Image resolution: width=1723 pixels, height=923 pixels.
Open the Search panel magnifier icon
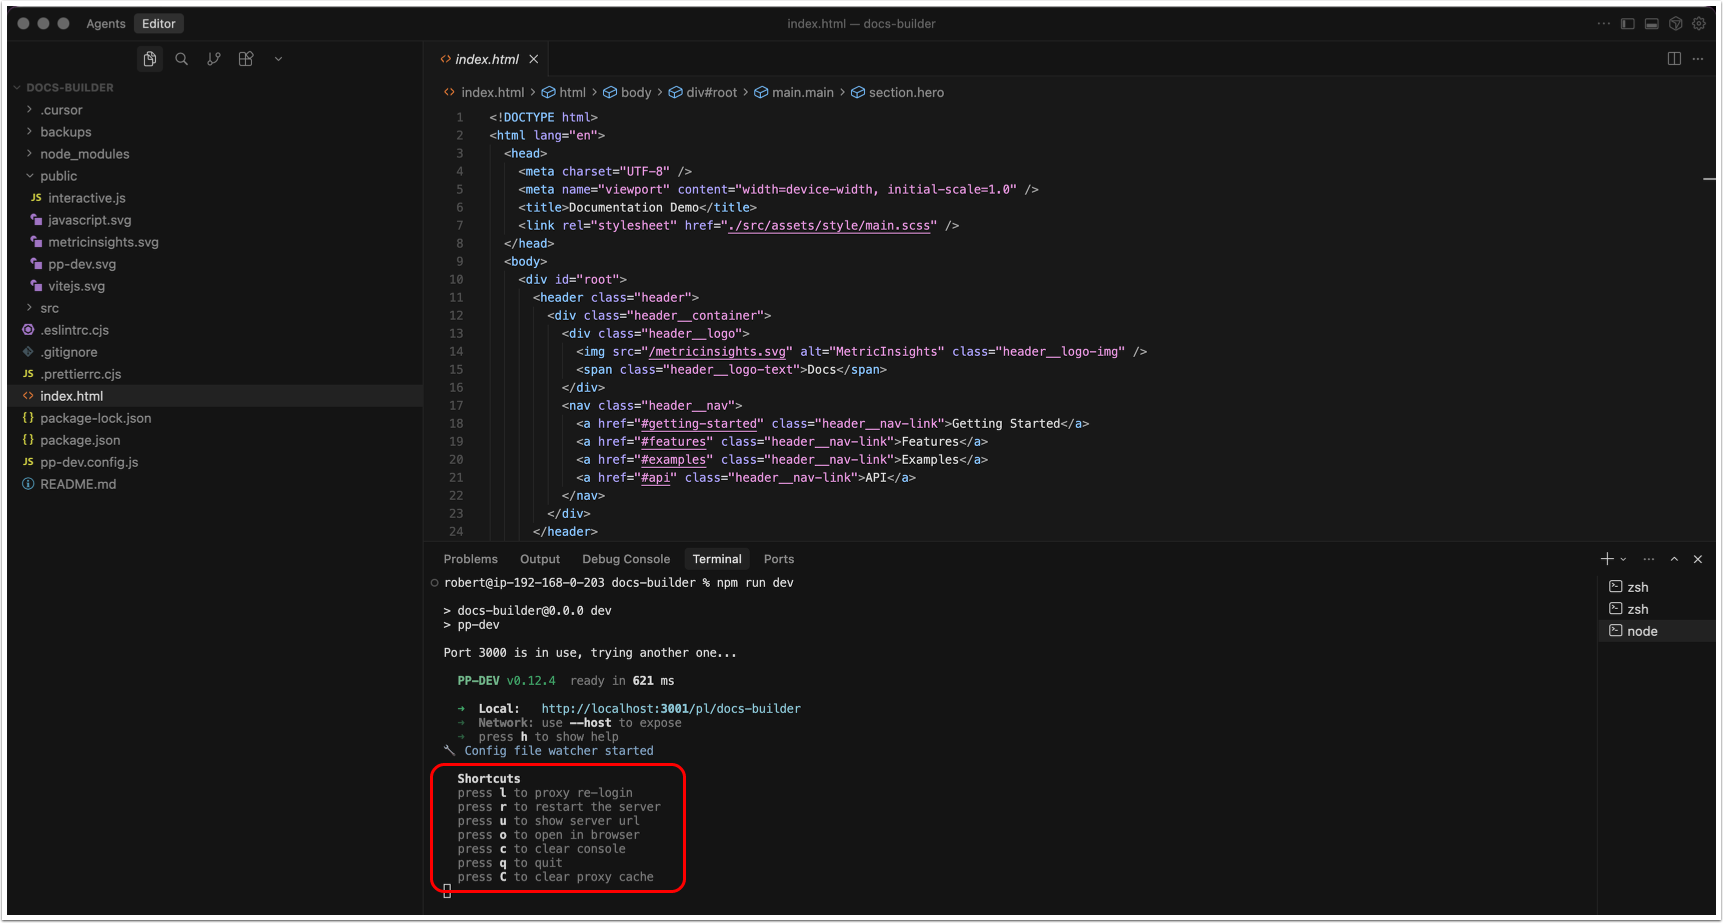click(x=182, y=59)
